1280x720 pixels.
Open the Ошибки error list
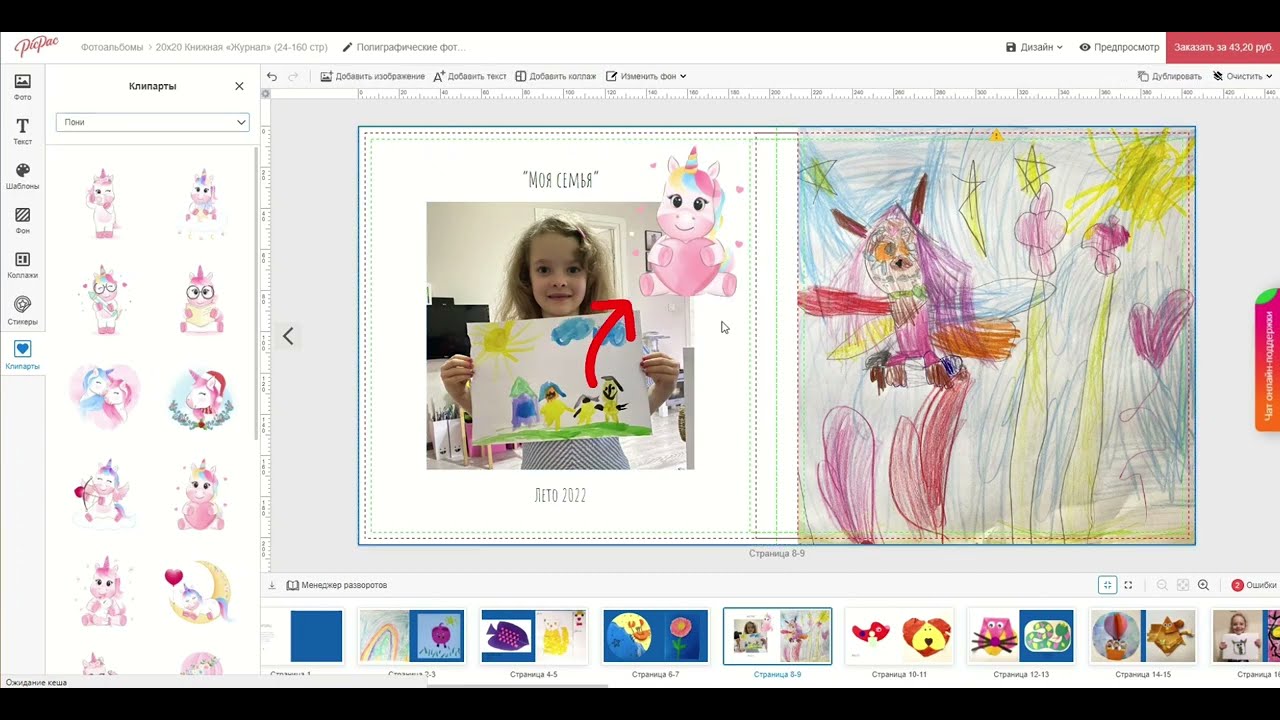click(1254, 585)
